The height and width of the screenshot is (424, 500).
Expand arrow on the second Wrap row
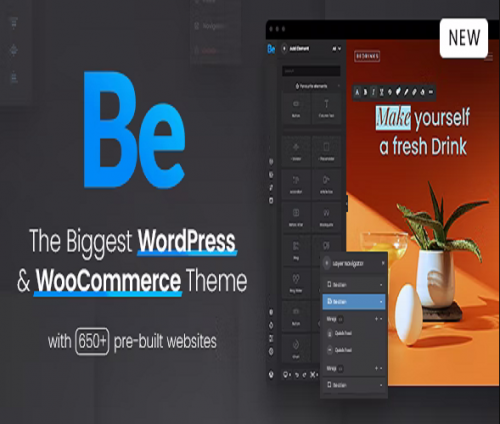point(381,368)
